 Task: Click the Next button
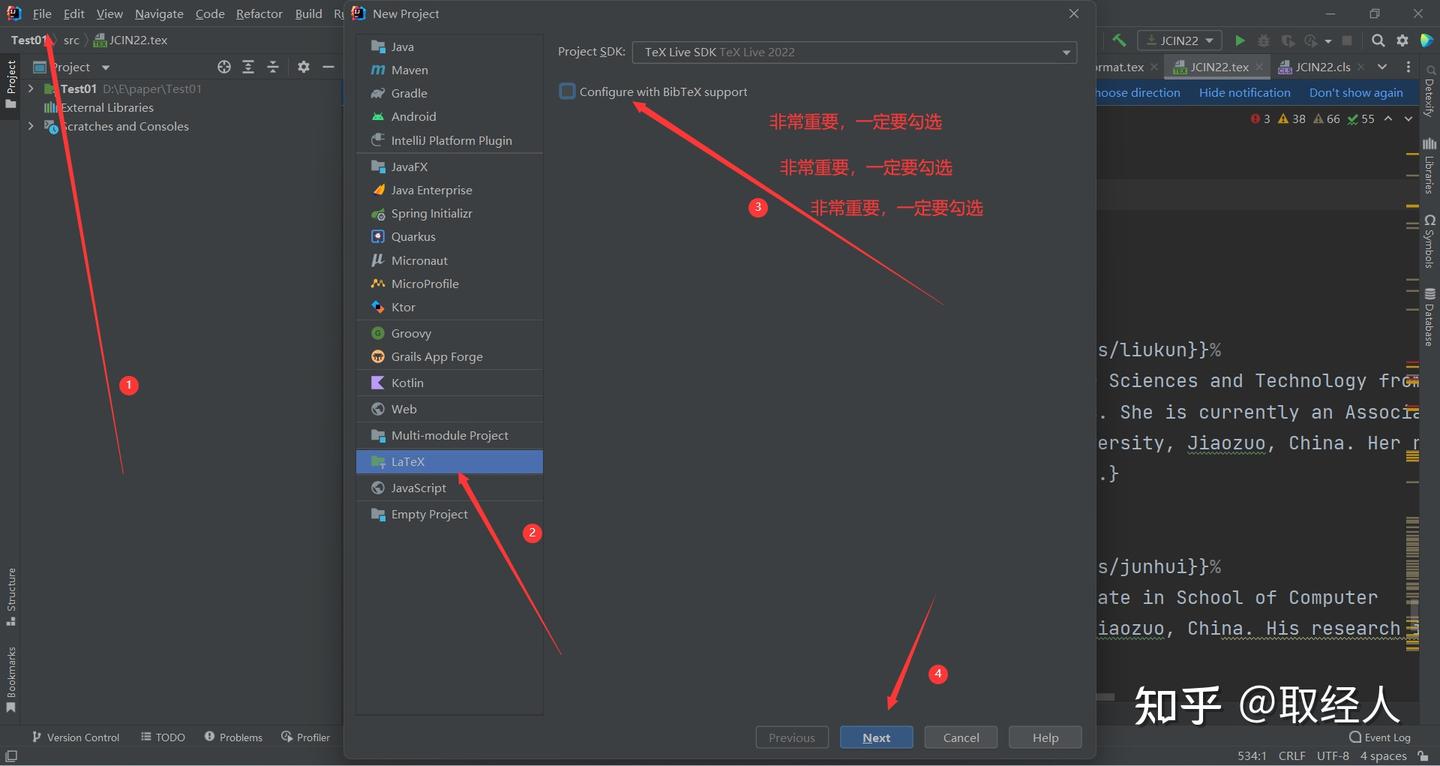876,737
